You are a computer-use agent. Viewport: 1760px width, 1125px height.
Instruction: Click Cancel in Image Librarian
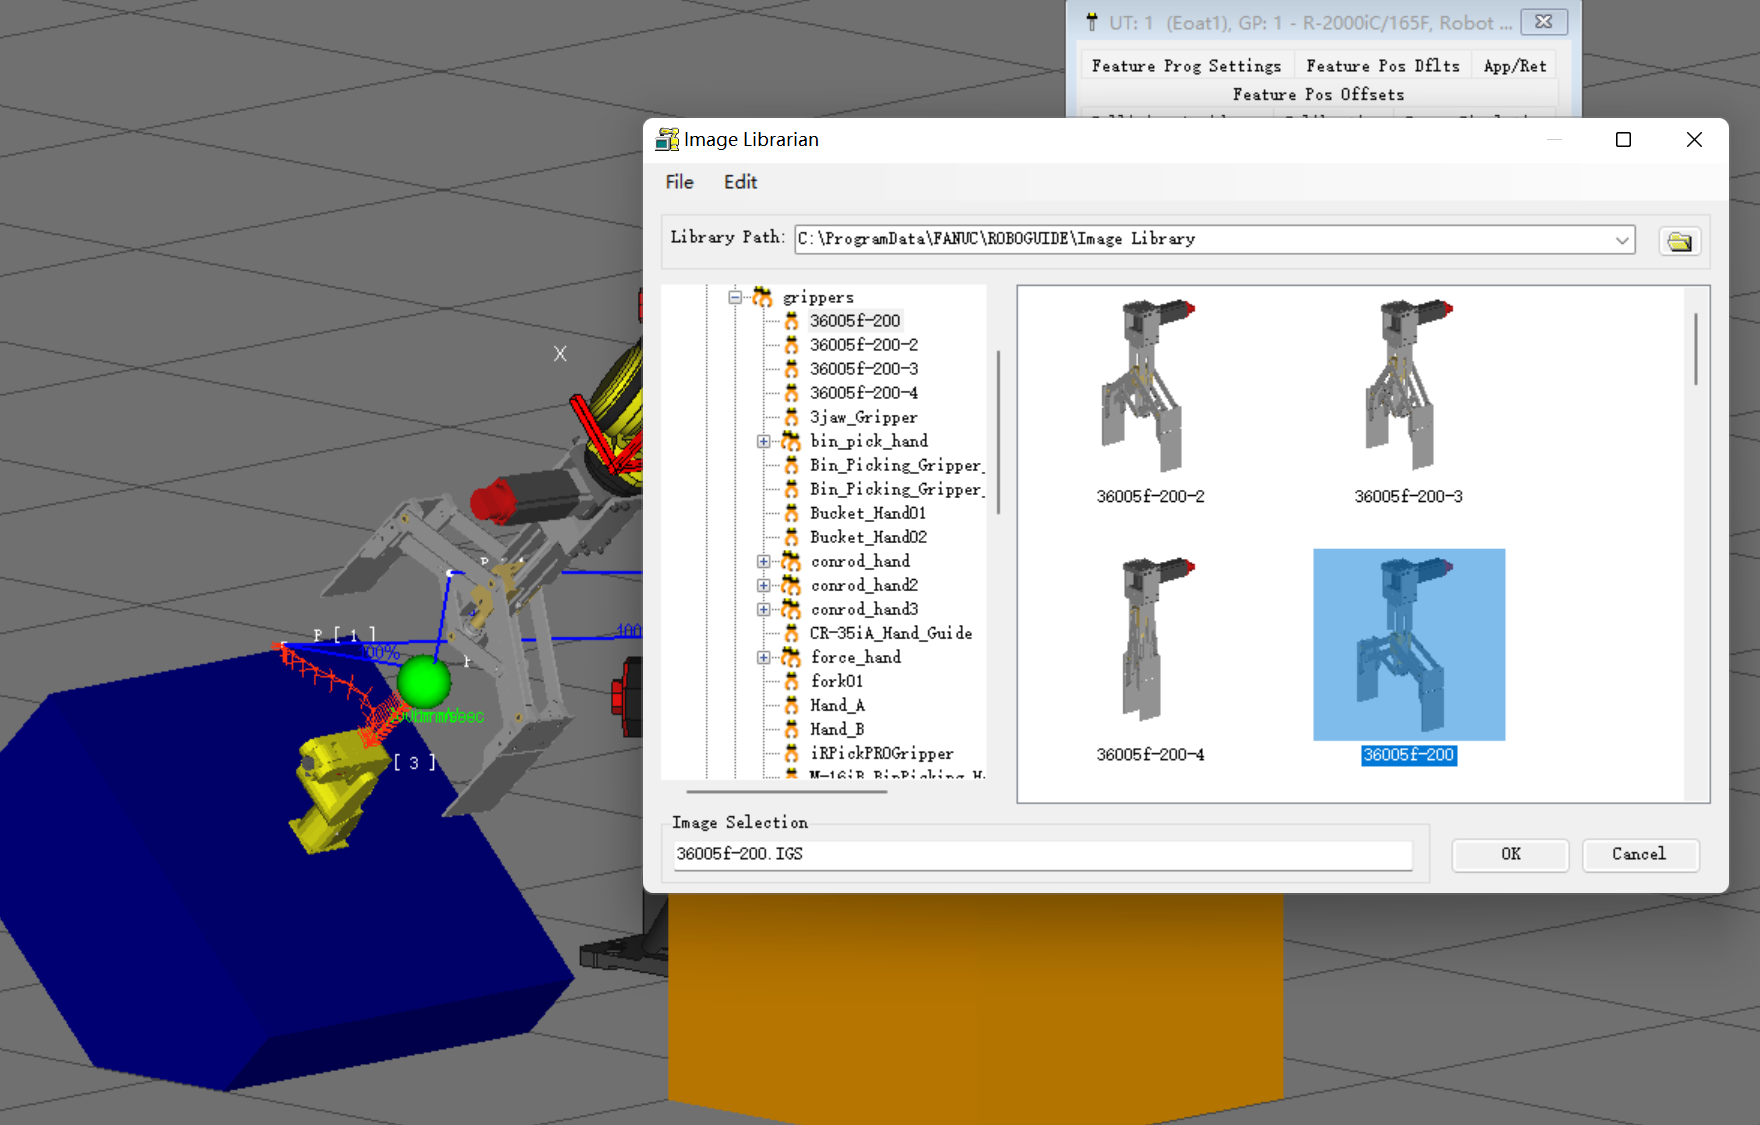click(1639, 854)
